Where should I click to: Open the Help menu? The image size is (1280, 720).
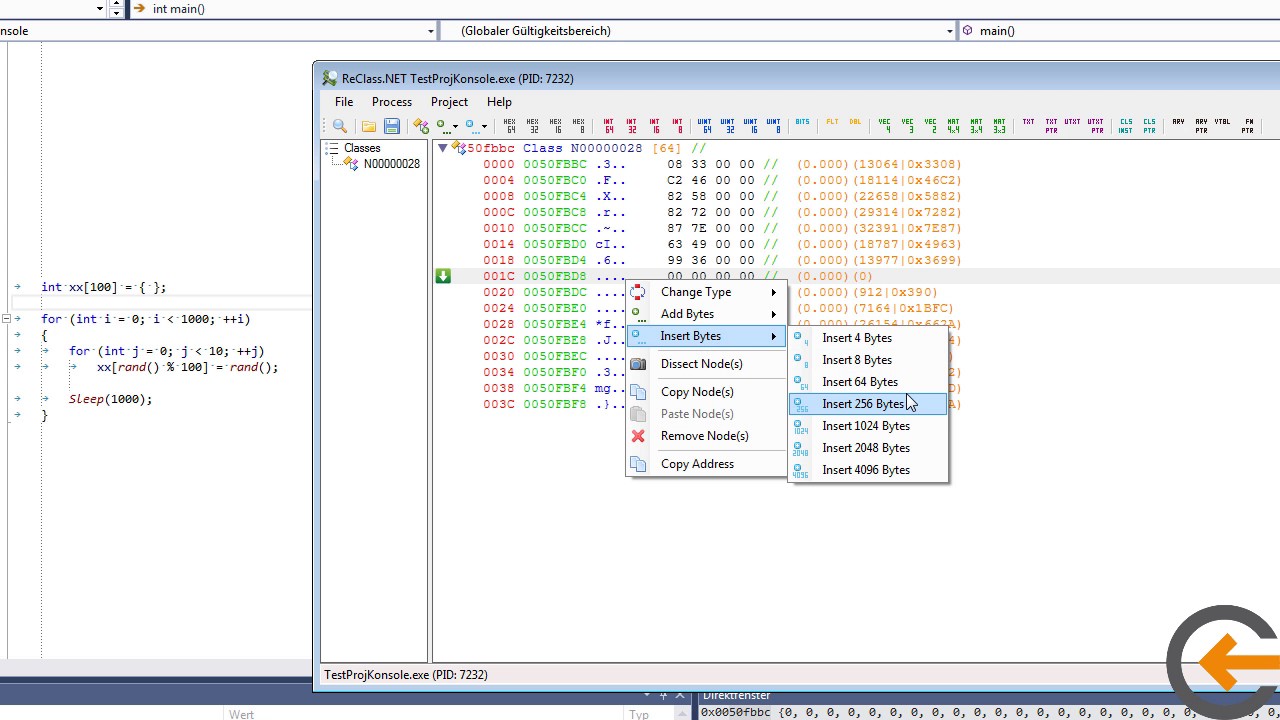click(x=499, y=102)
